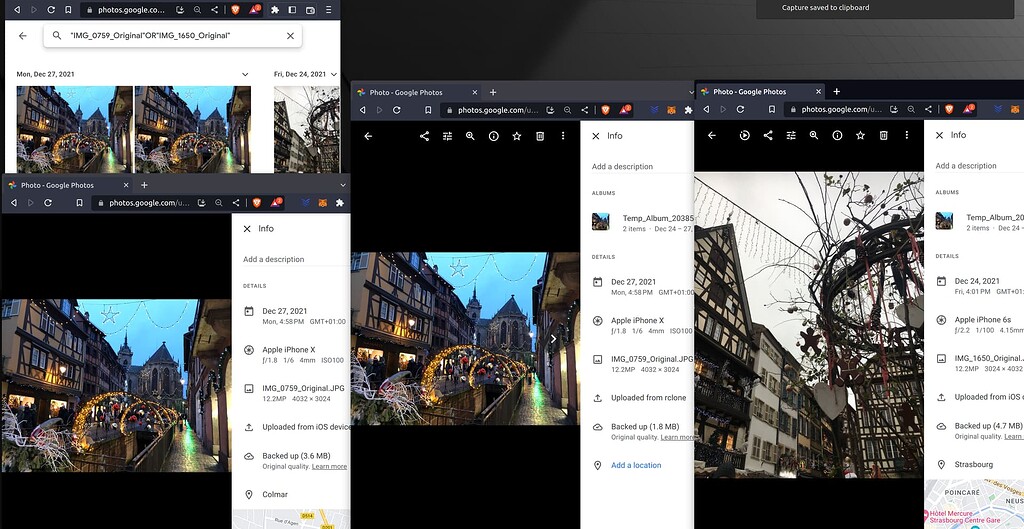Click Brave Shields lion in the Colmar window

[257, 203]
